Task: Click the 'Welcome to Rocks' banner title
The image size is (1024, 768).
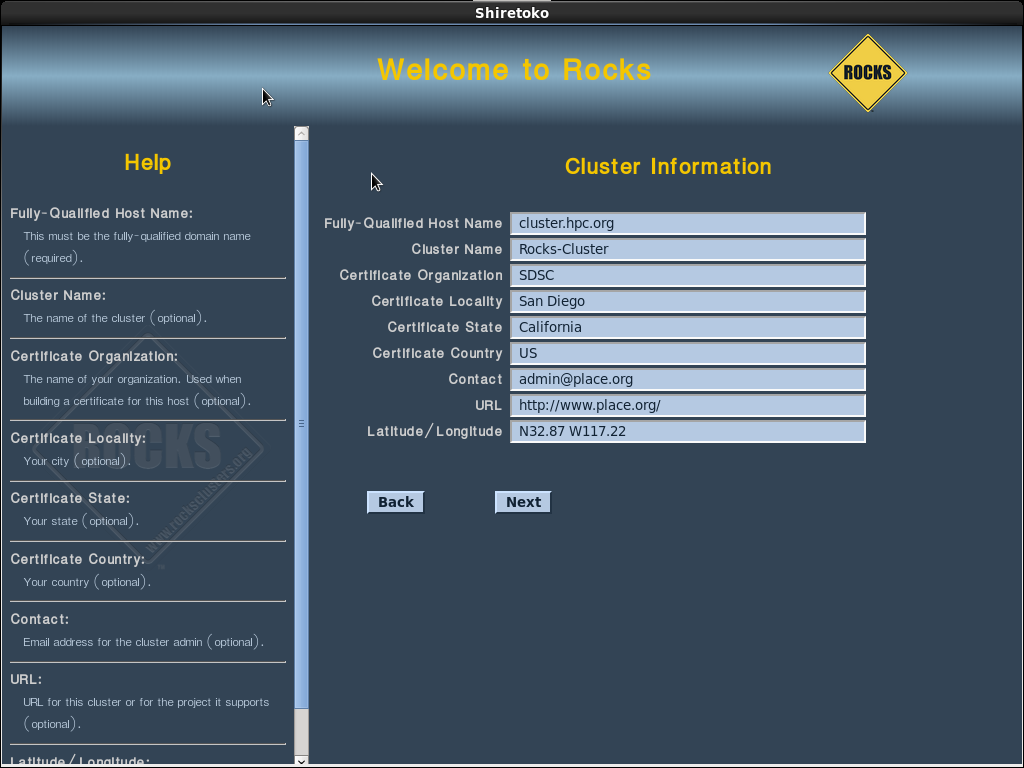Action: [x=514, y=70]
